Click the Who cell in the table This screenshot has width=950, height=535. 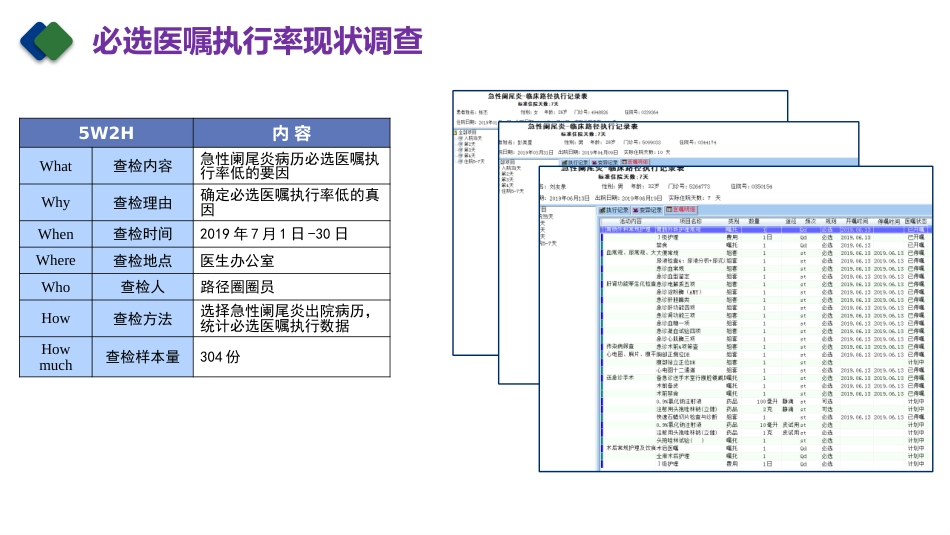[56, 287]
